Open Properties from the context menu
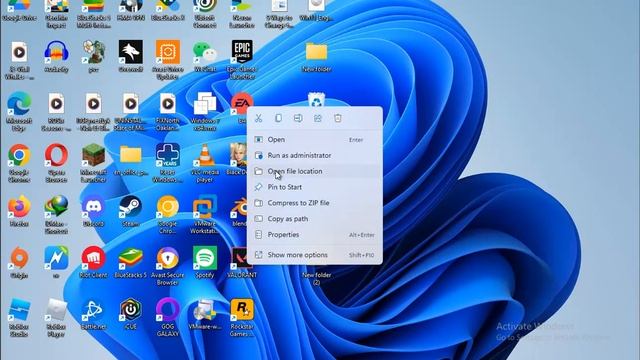Viewport: 640px width, 360px height. 315,235
